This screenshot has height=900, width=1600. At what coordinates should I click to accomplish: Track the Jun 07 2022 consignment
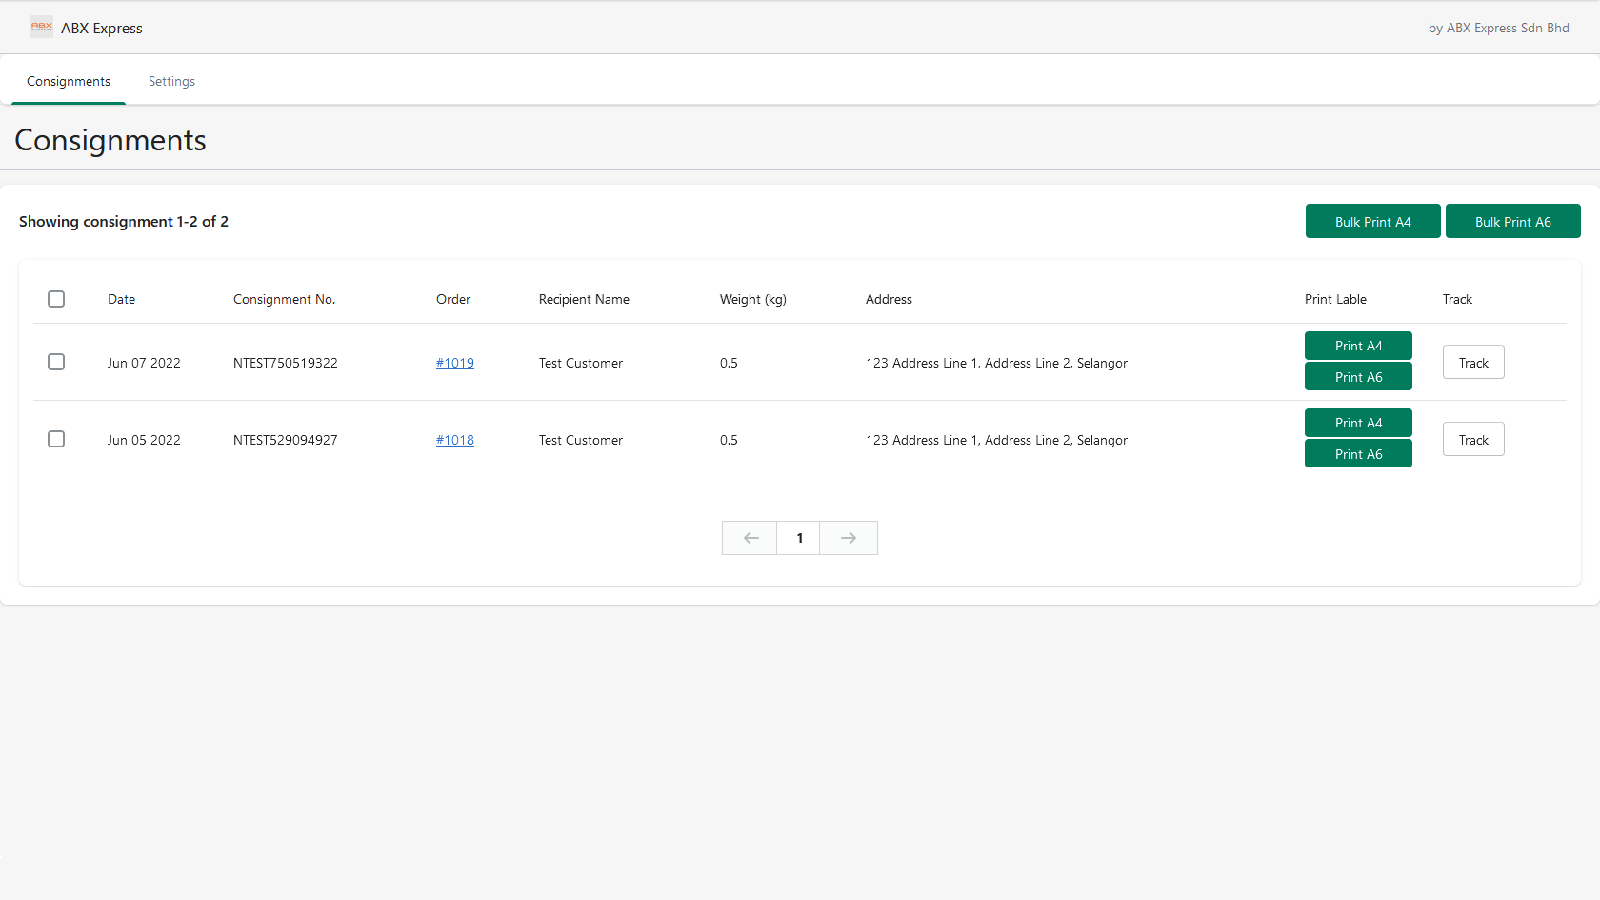pyautogui.click(x=1473, y=363)
